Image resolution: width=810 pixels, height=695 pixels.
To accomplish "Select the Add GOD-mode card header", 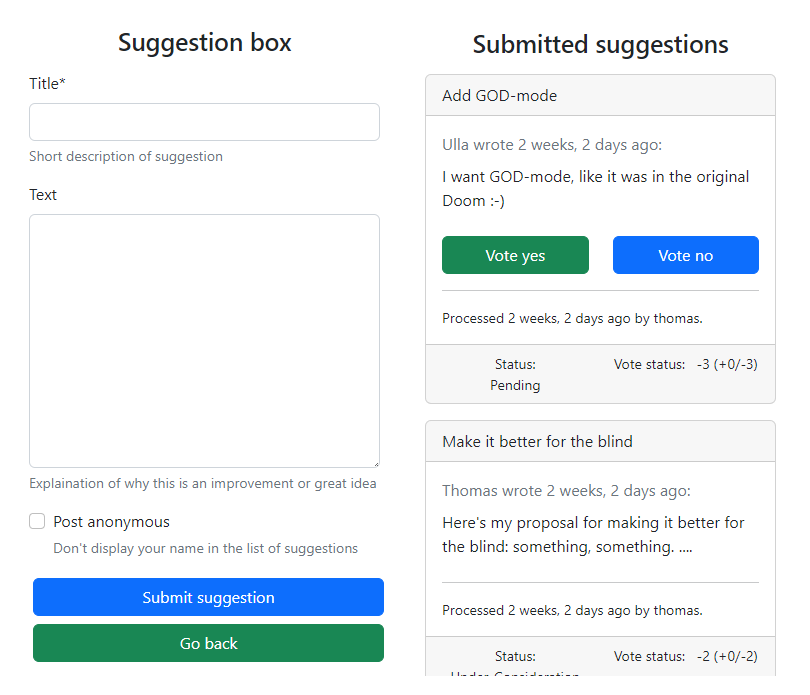I will click(x=600, y=96).
